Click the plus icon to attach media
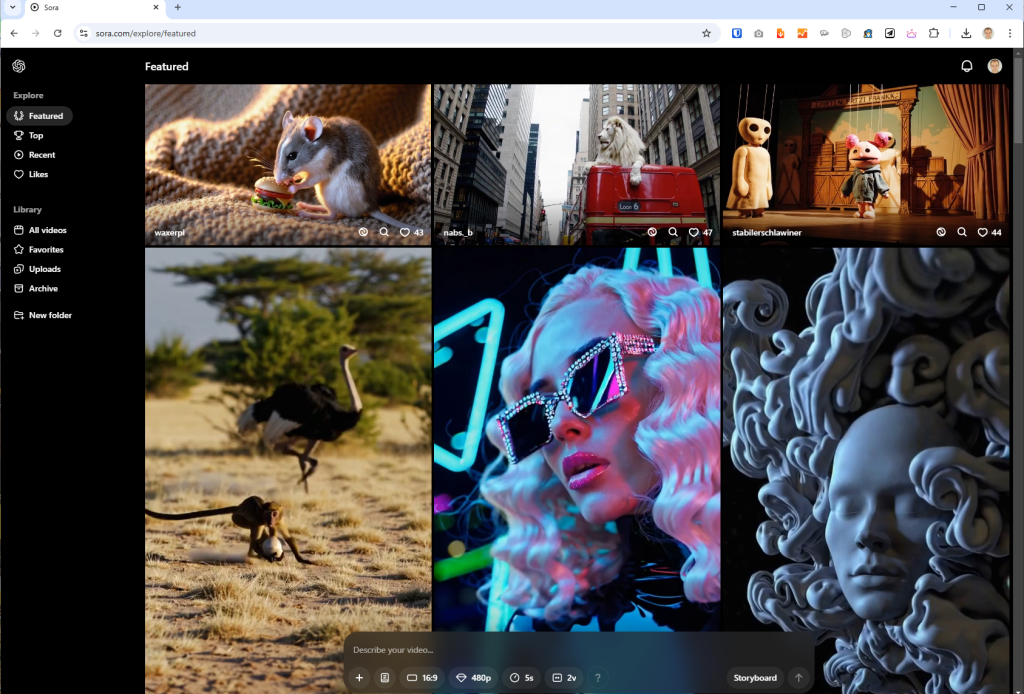Viewport: 1024px width, 694px height. (x=359, y=678)
